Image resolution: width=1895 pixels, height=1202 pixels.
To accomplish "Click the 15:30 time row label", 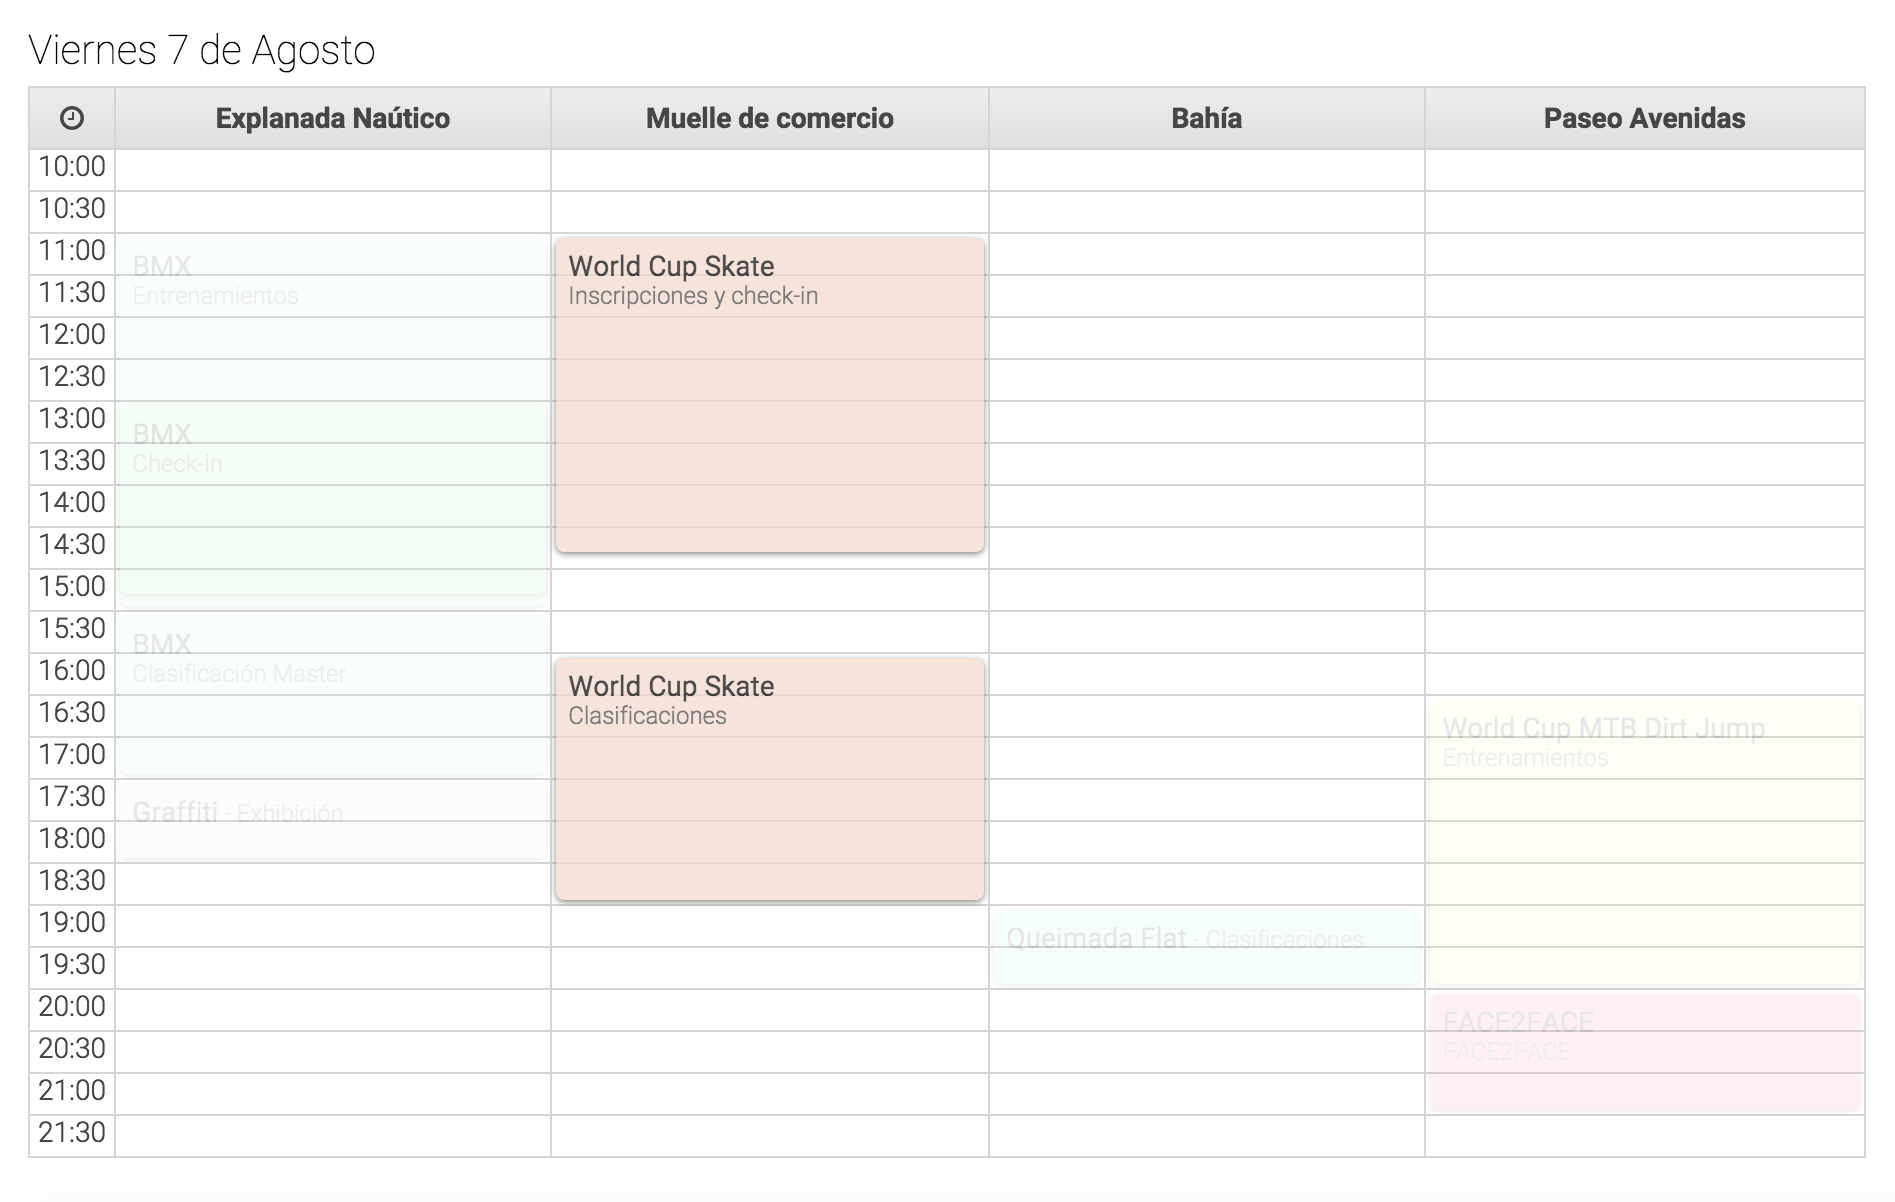I will tap(72, 629).
